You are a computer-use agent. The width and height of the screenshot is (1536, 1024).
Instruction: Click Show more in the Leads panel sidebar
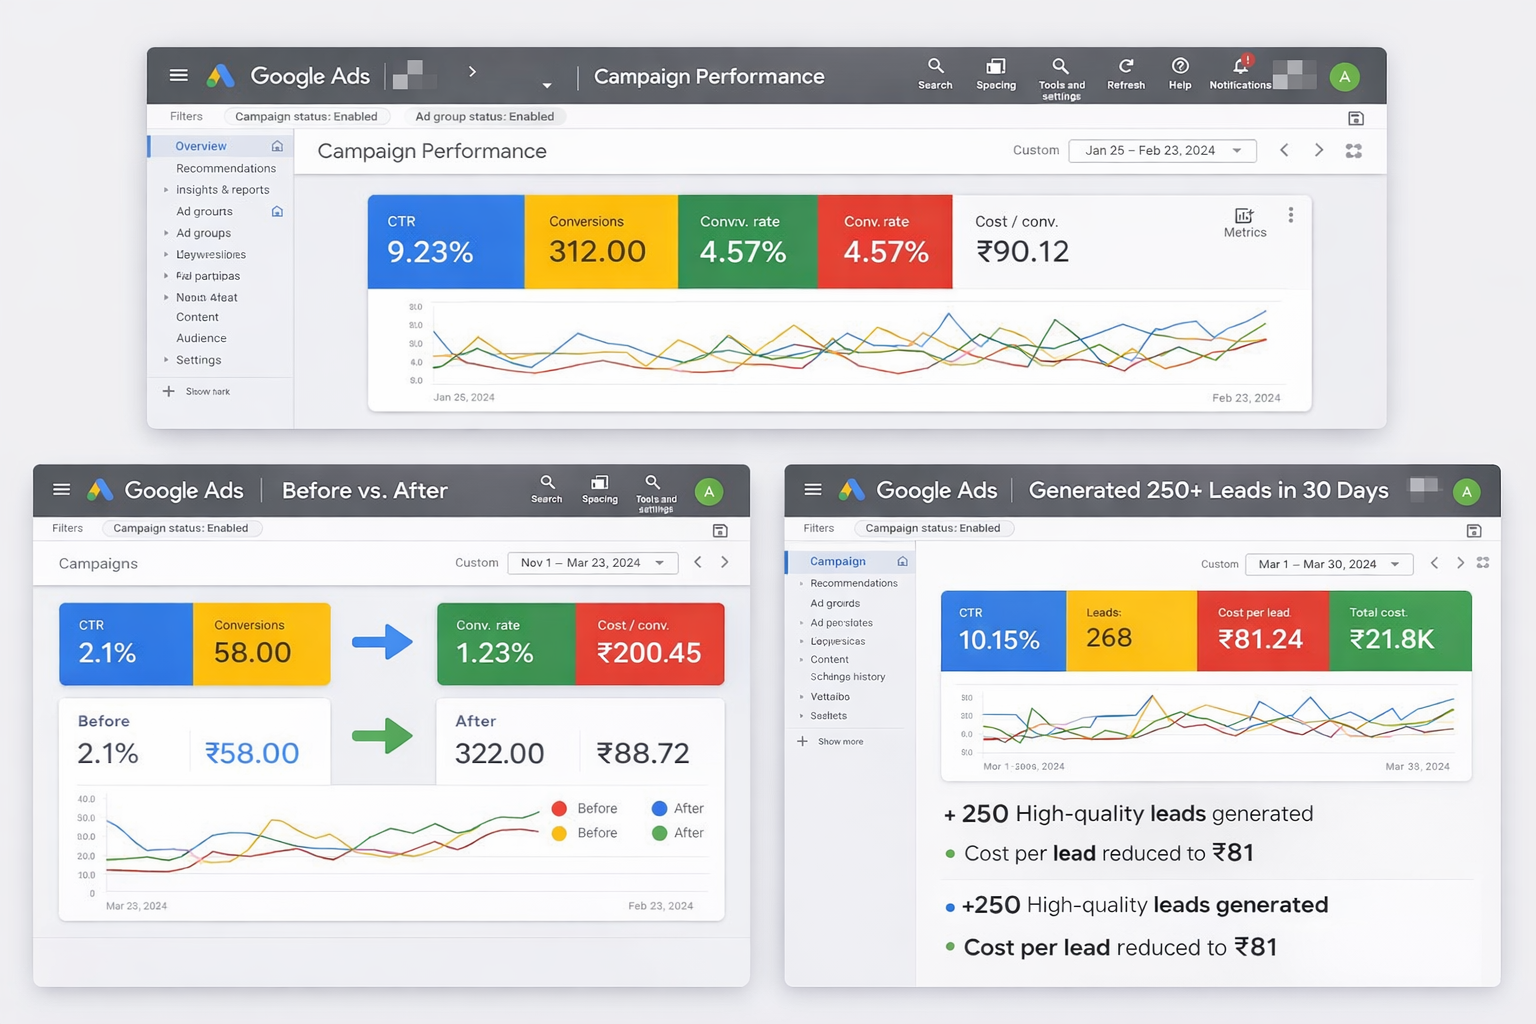[x=840, y=742]
